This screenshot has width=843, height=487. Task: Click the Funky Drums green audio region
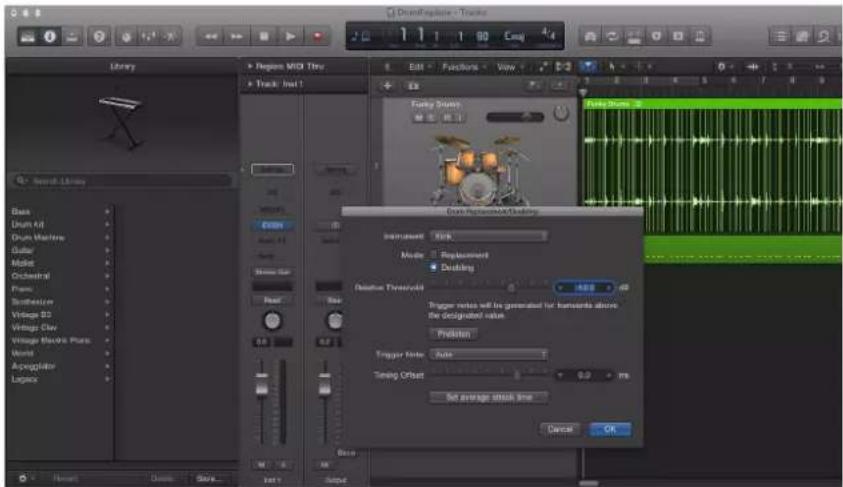click(713, 167)
